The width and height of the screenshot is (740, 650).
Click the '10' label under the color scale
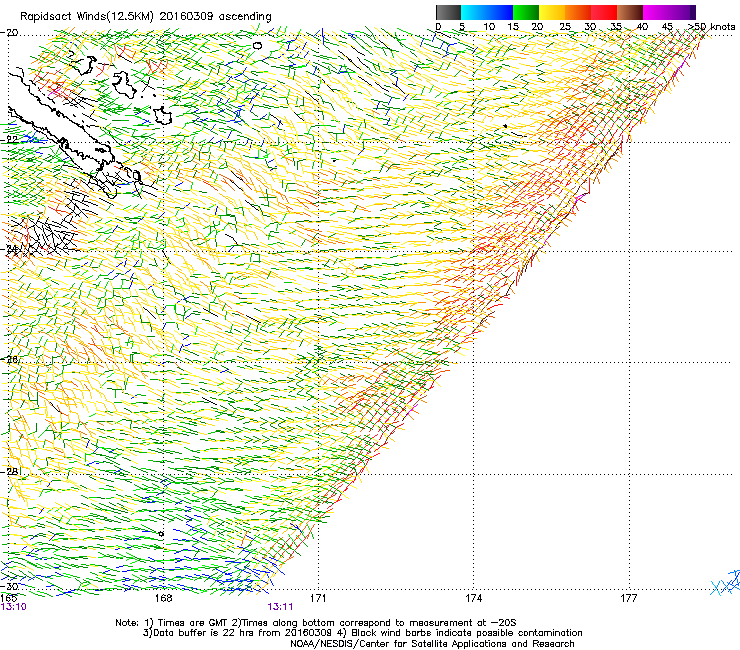click(489, 27)
